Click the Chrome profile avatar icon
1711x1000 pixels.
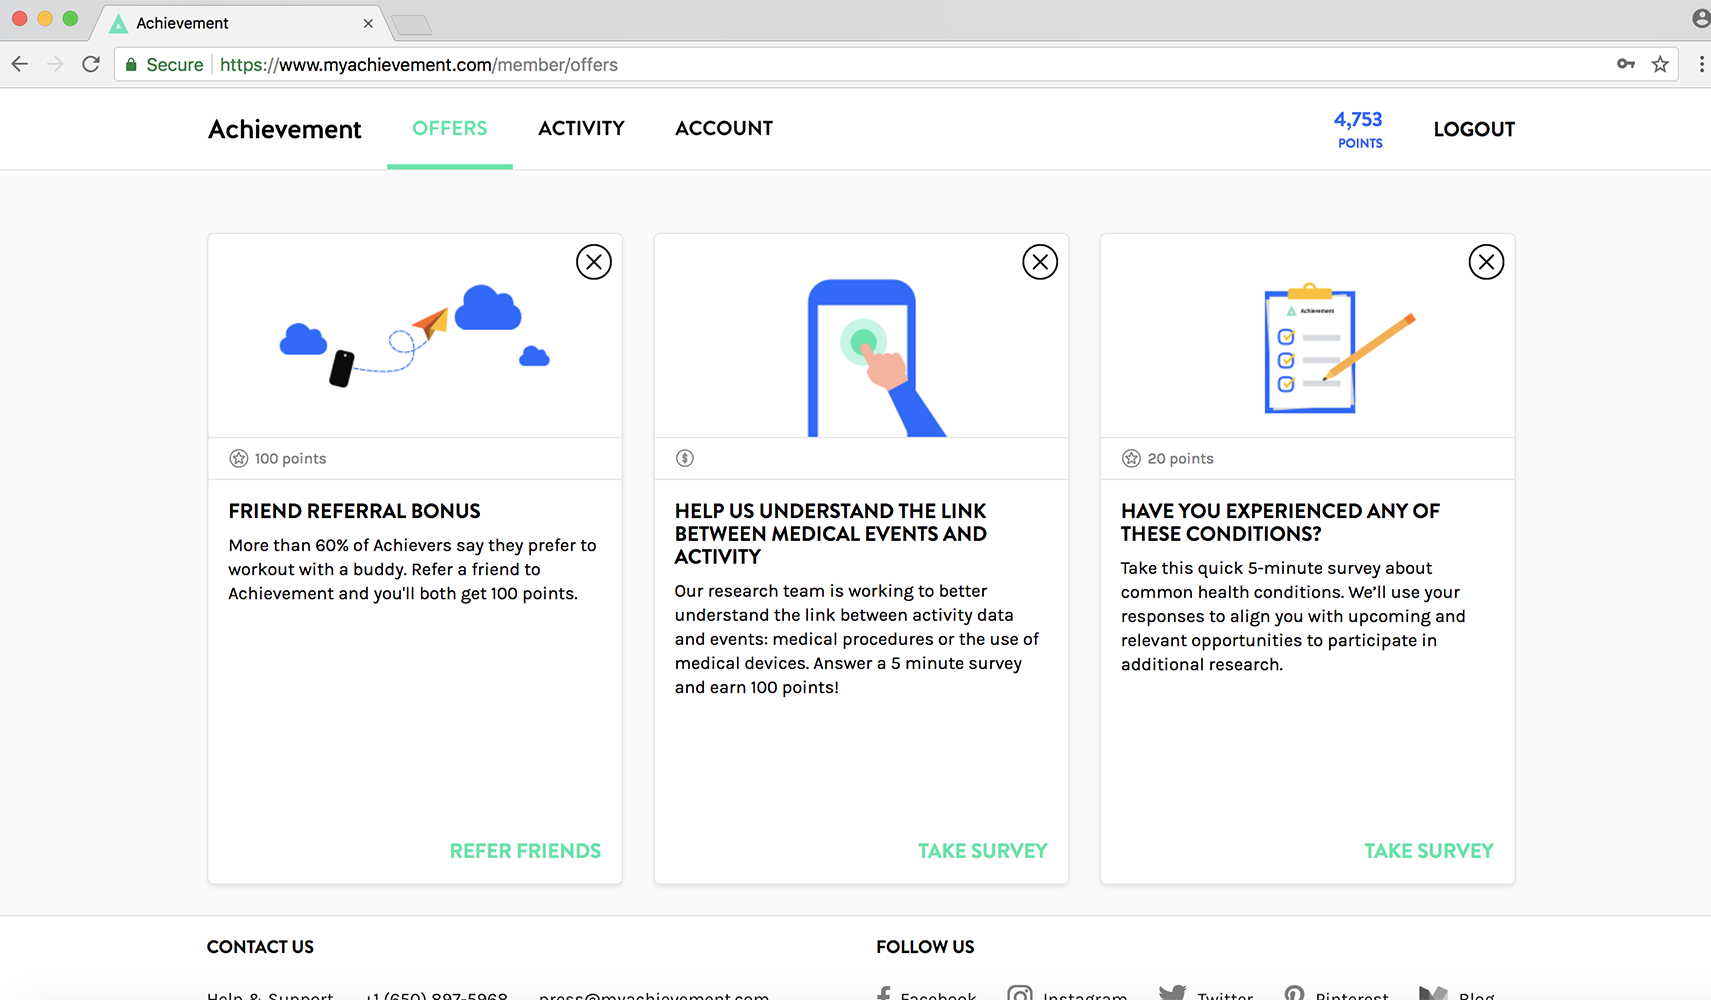[1701, 18]
